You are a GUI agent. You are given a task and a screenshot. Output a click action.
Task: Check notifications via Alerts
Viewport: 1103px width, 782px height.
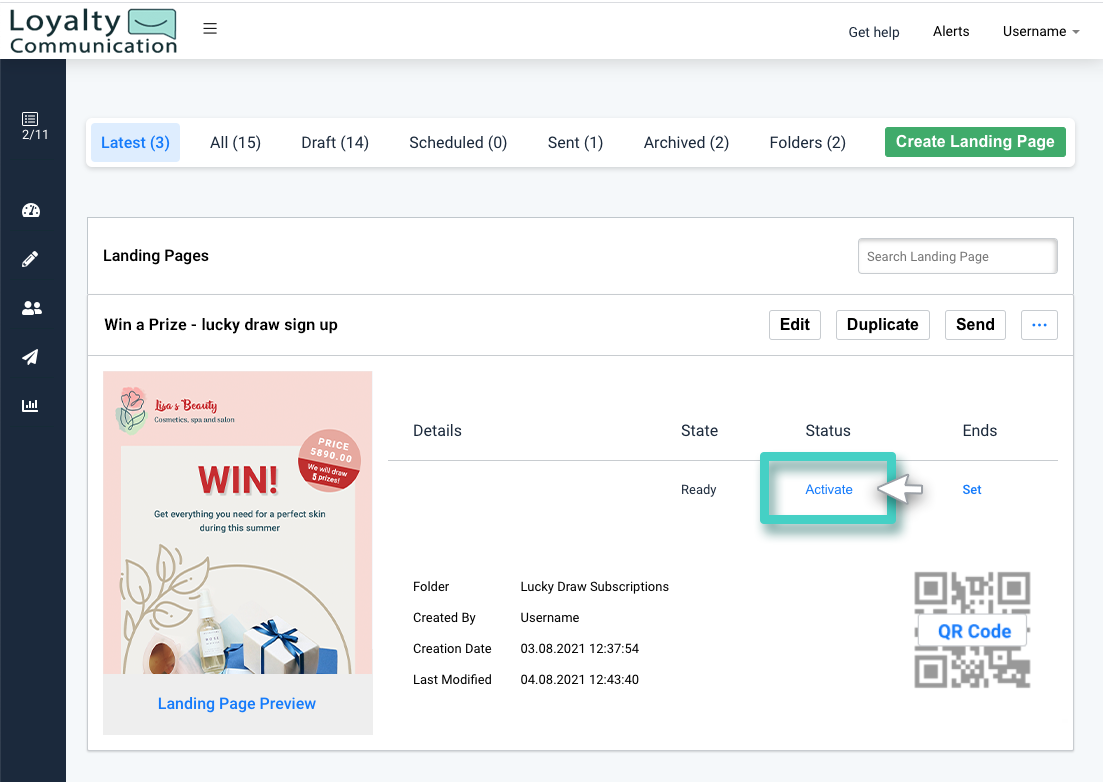pos(950,31)
